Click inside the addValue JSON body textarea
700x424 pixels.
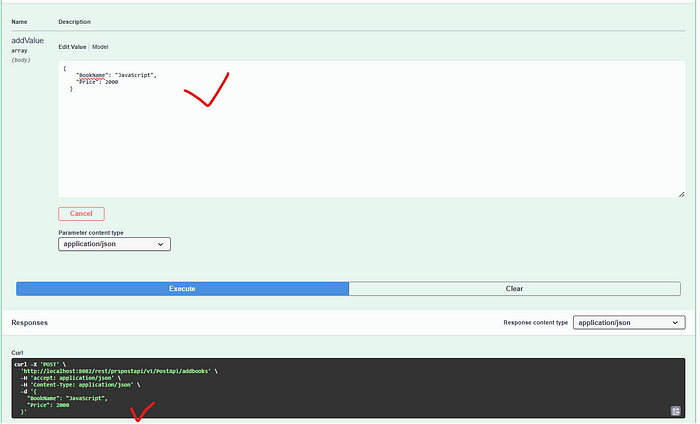pyautogui.click(x=370, y=140)
